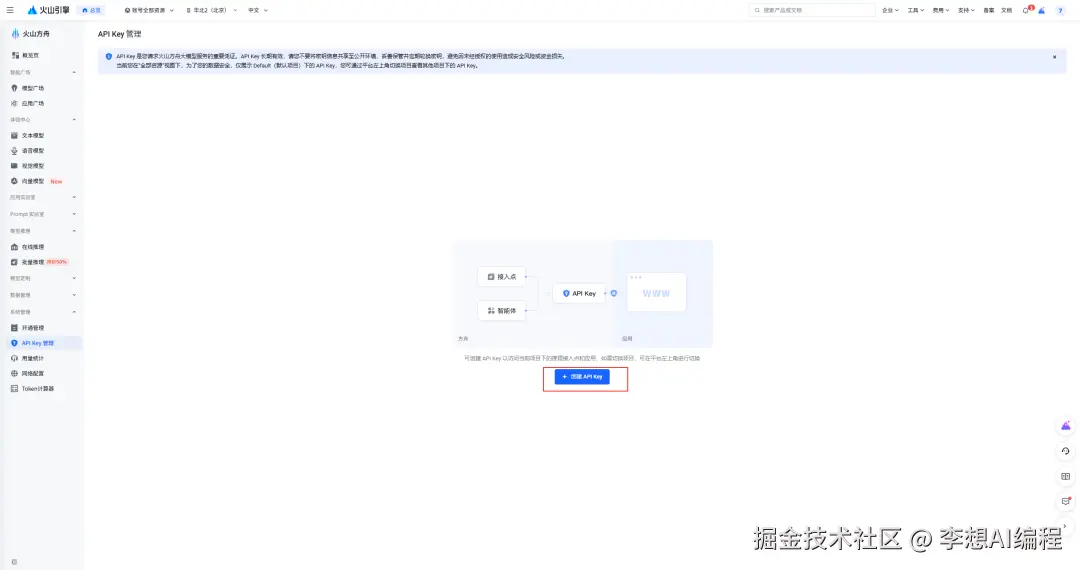Open 批量推理 in the sidebar
The height and width of the screenshot is (570, 1080).
[39, 262]
